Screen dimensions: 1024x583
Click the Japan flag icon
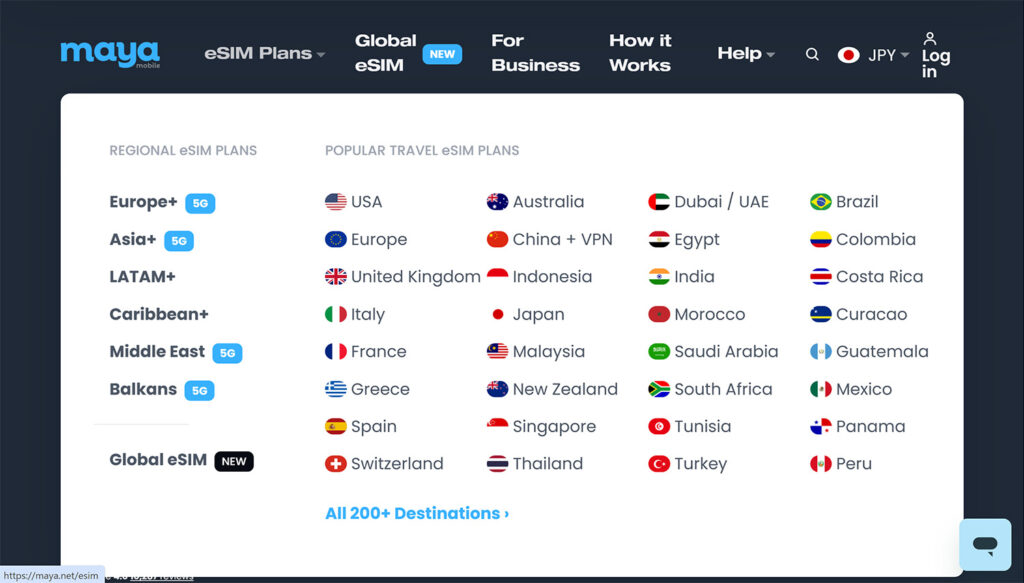click(497, 314)
